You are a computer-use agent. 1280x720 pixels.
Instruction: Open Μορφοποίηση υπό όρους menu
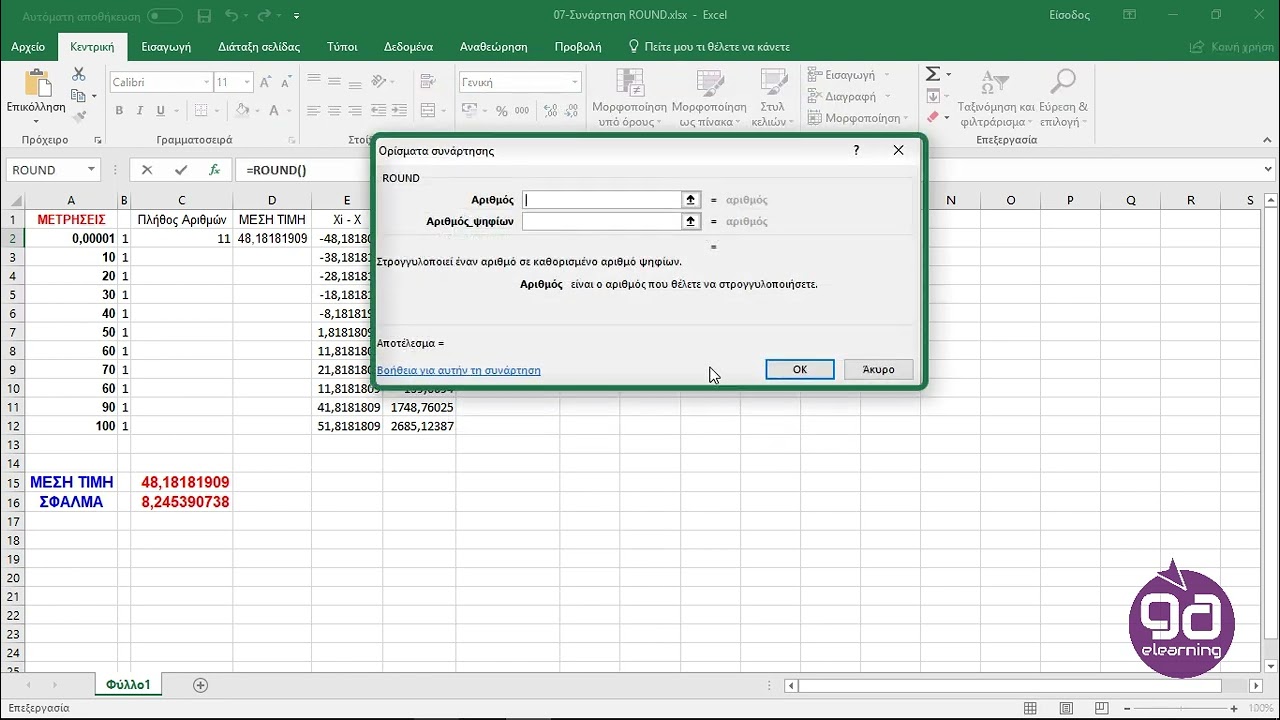click(x=629, y=98)
